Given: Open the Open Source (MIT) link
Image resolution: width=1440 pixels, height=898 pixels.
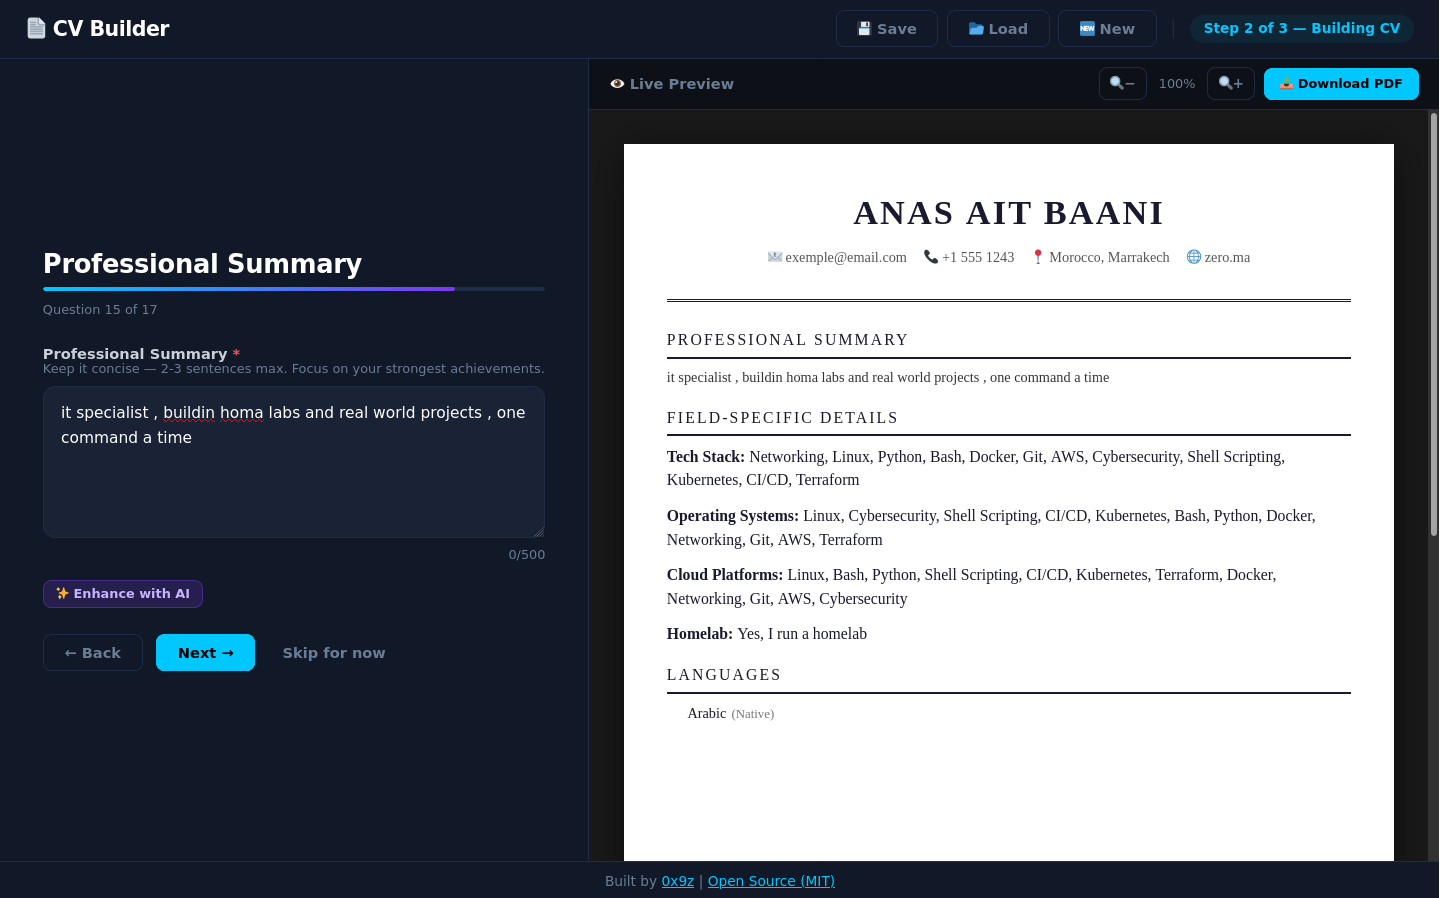Looking at the screenshot, I should [x=771, y=881].
